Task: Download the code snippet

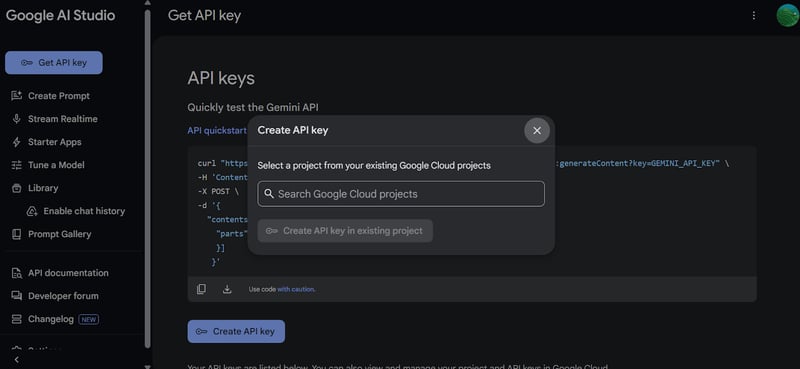Action: [227, 289]
